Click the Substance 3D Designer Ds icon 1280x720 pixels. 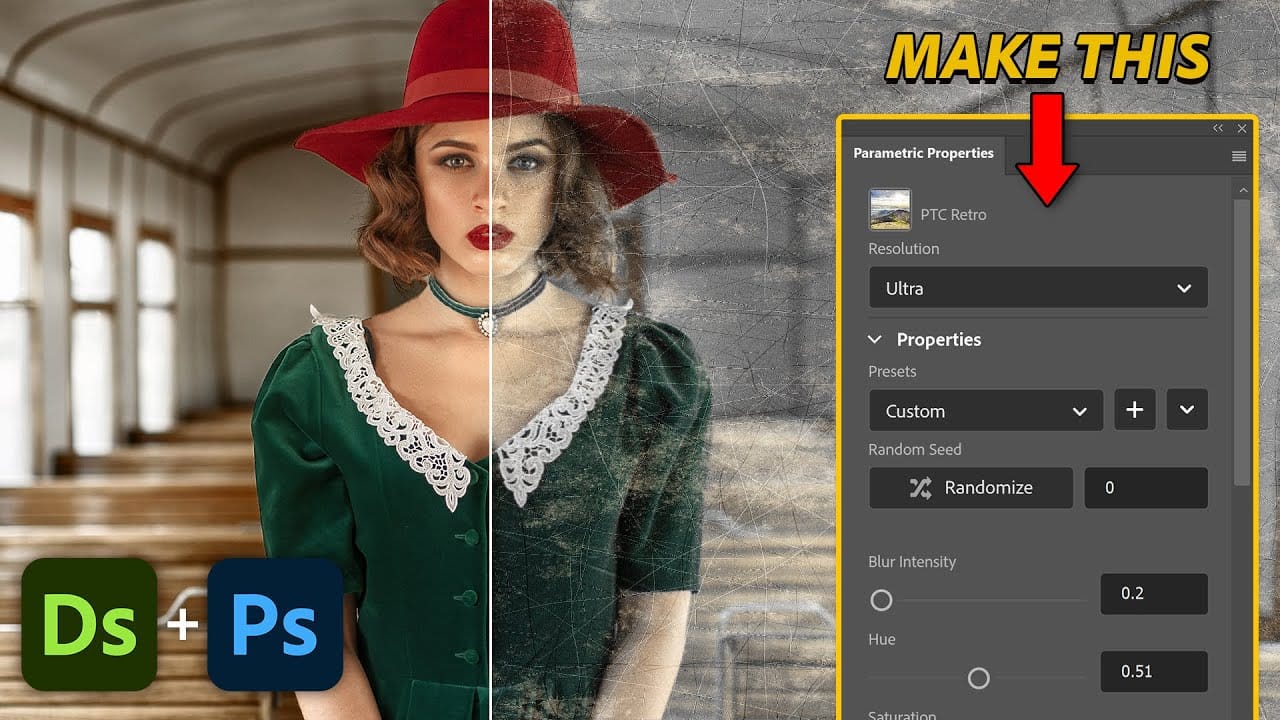point(90,624)
